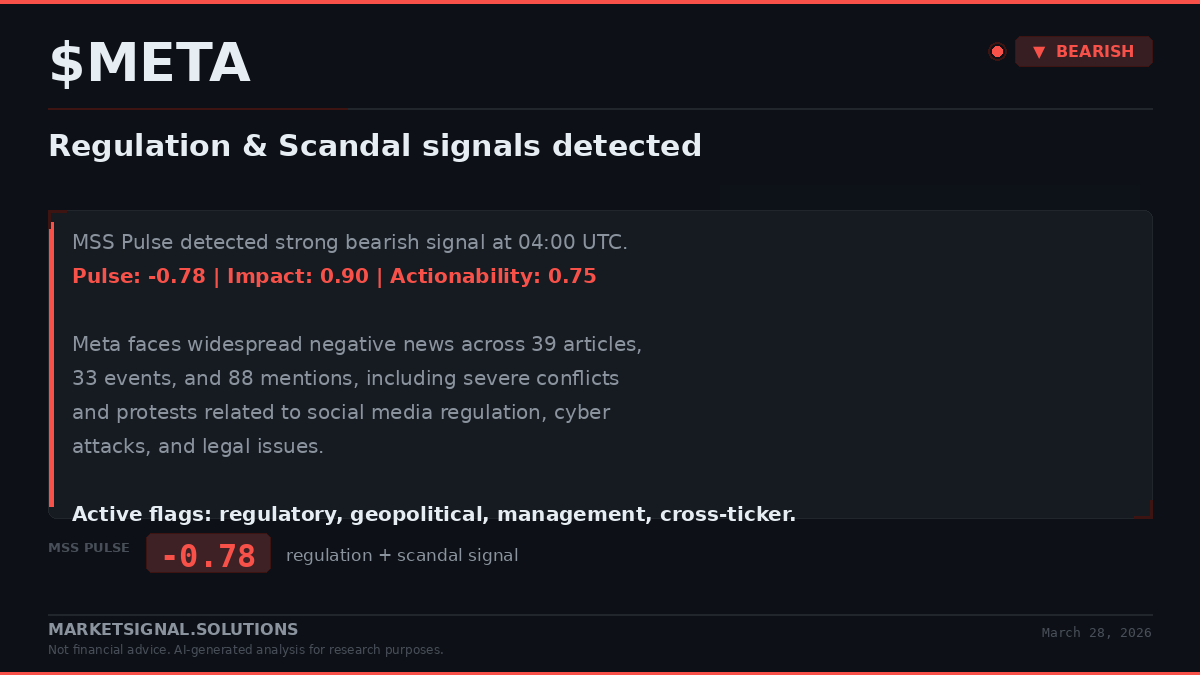Select the Pulse: -0.78 metric text
The width and height of the screenshot is (1200, 675).
(x=139, y=276)
